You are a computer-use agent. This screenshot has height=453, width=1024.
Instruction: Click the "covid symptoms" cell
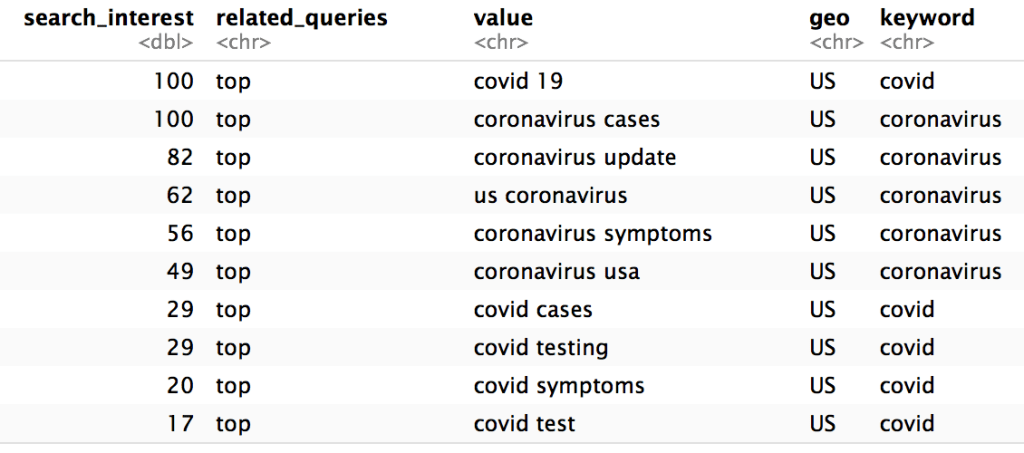point(558,386)
